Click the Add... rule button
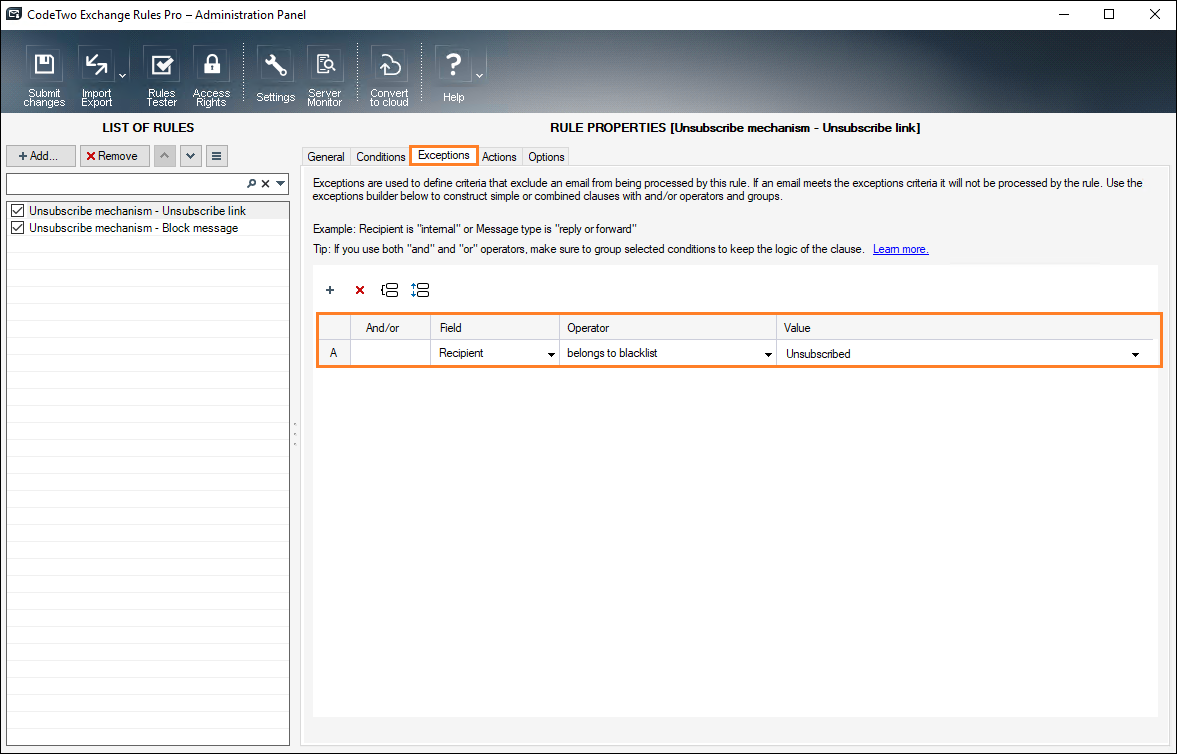The height and width of the screenshot is (754, 1177). click(x=41, y=156)
